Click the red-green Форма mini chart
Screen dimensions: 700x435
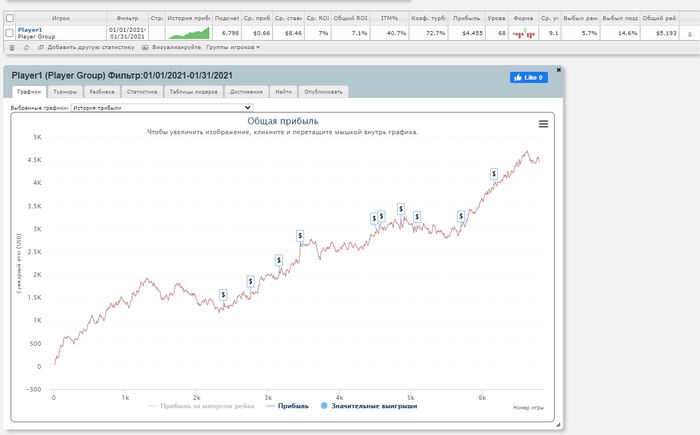tap(523, 33)
